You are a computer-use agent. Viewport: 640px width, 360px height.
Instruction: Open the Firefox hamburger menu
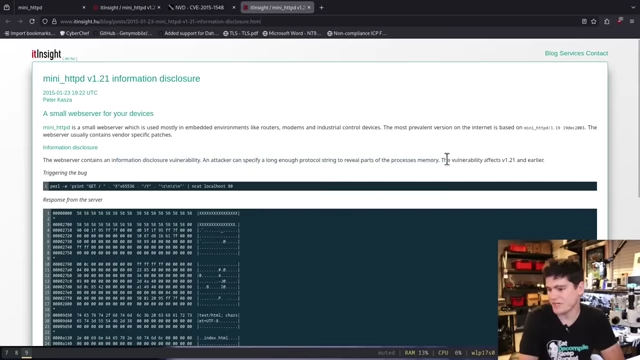632,21
